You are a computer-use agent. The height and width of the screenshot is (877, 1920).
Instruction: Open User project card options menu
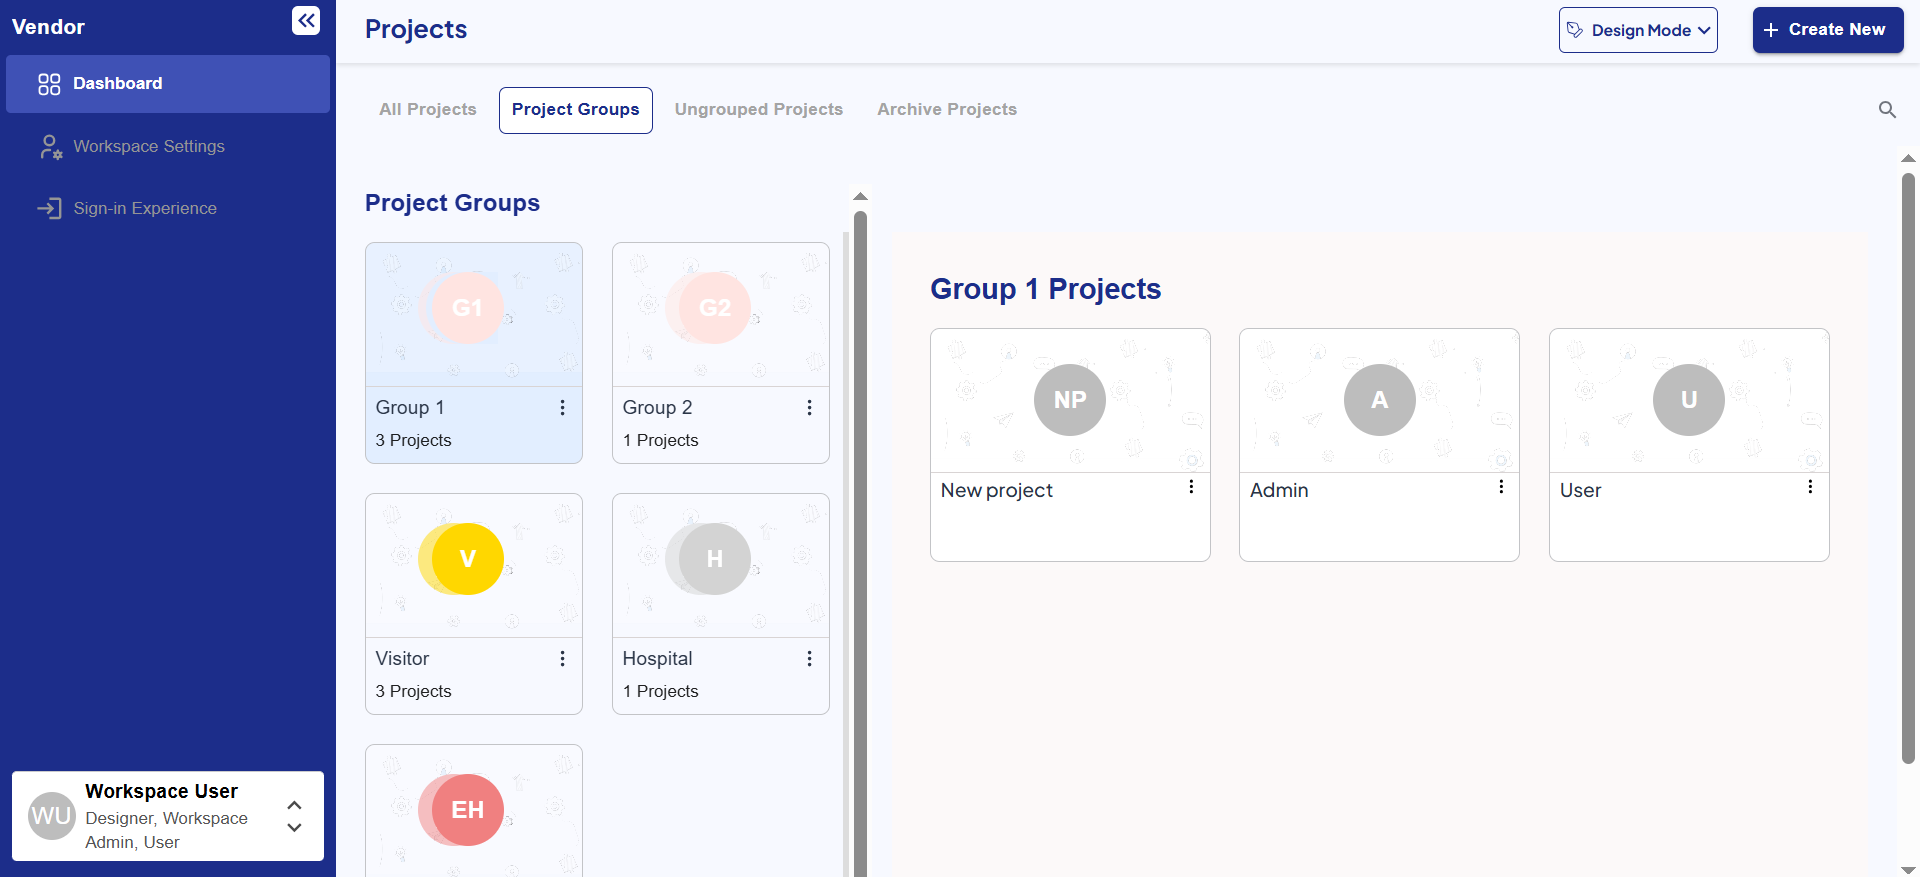(x=1810, y=487)
